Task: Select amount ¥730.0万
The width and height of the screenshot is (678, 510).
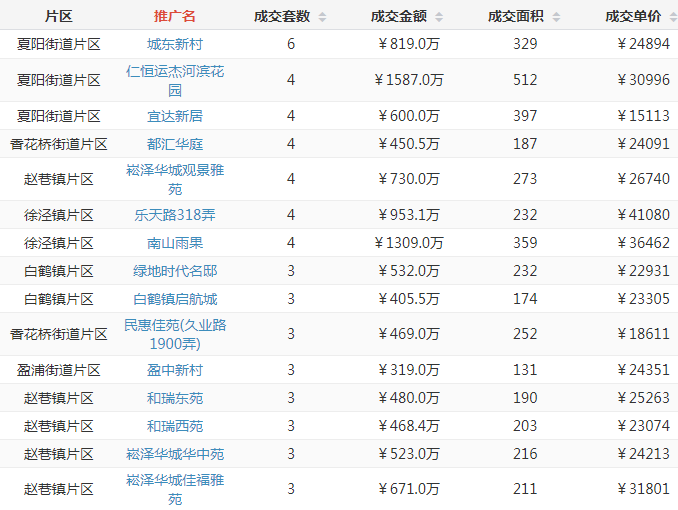Action: tap(409, 179)
